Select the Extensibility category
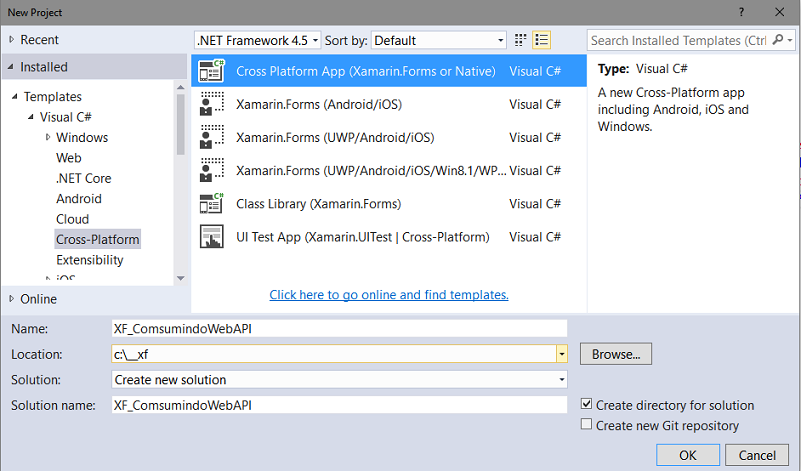Image resolution: width=801 pixels, height=471 pixels. tap(90, 260)
